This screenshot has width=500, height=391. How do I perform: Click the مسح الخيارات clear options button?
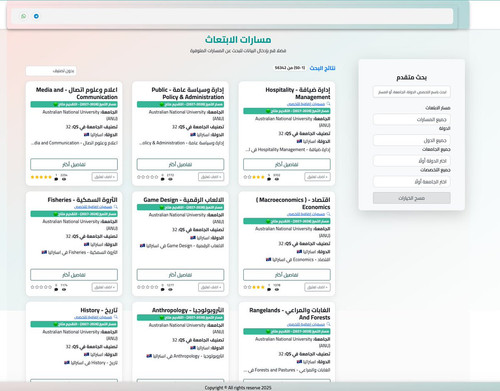point(412,198)
